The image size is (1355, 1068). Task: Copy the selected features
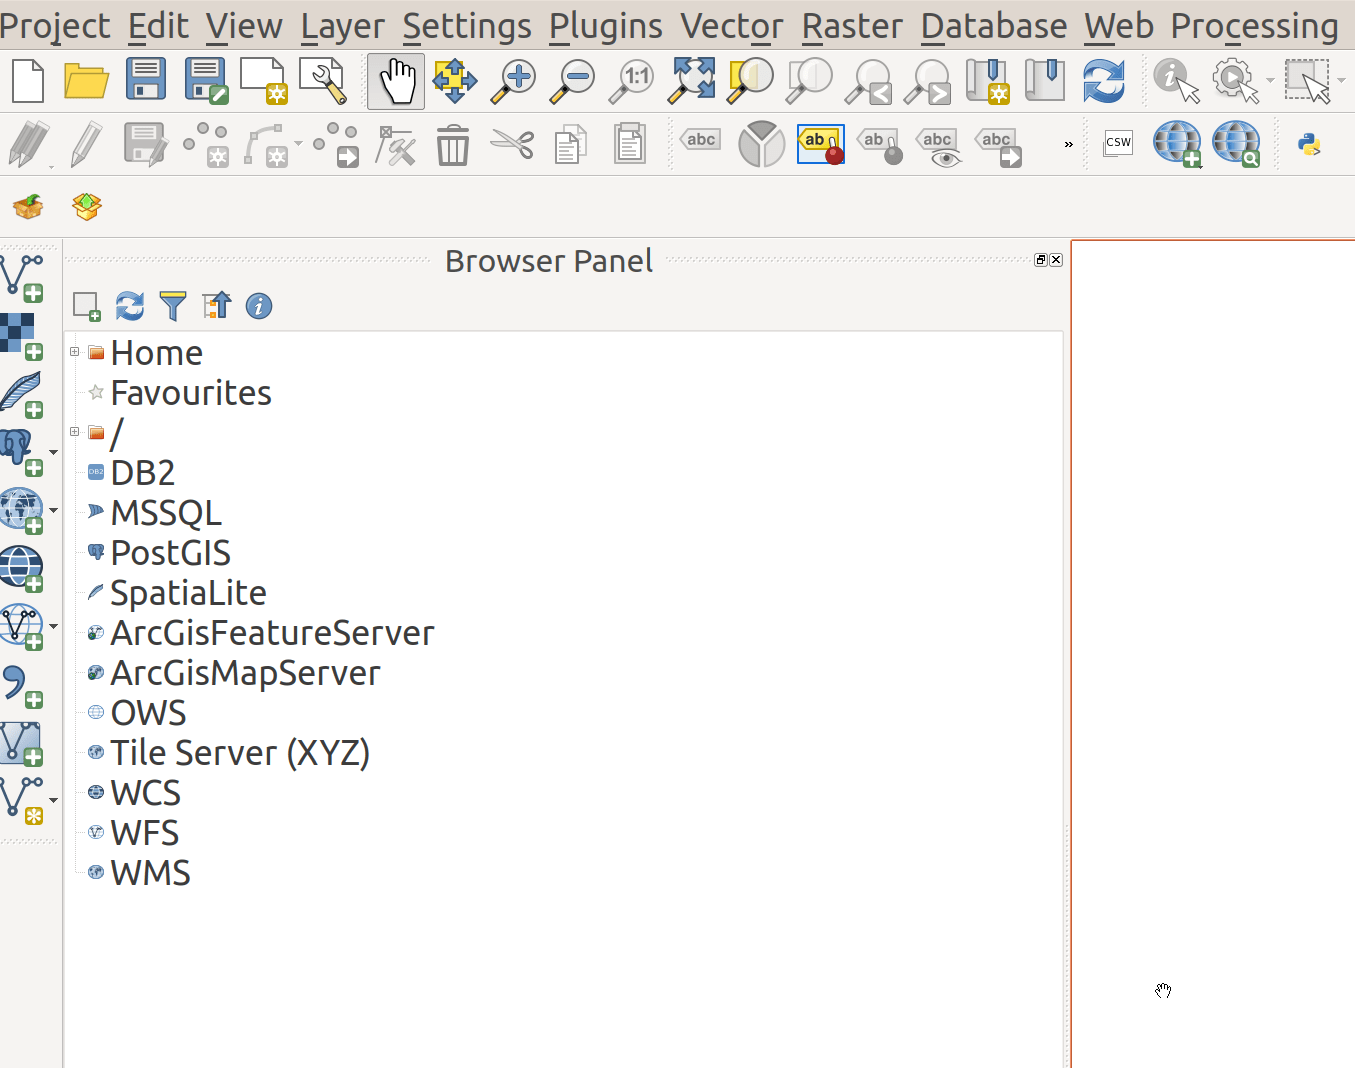571,145
